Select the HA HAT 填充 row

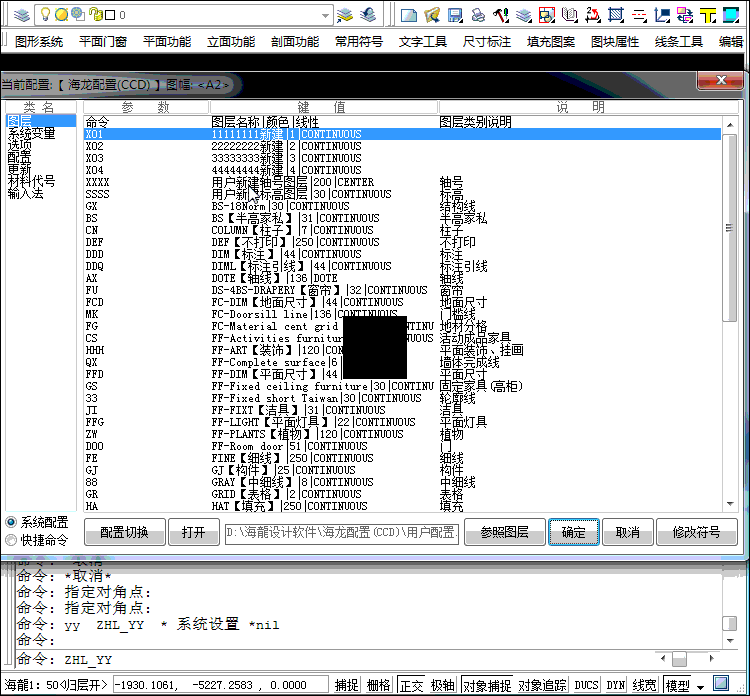(x=402, y=506)
